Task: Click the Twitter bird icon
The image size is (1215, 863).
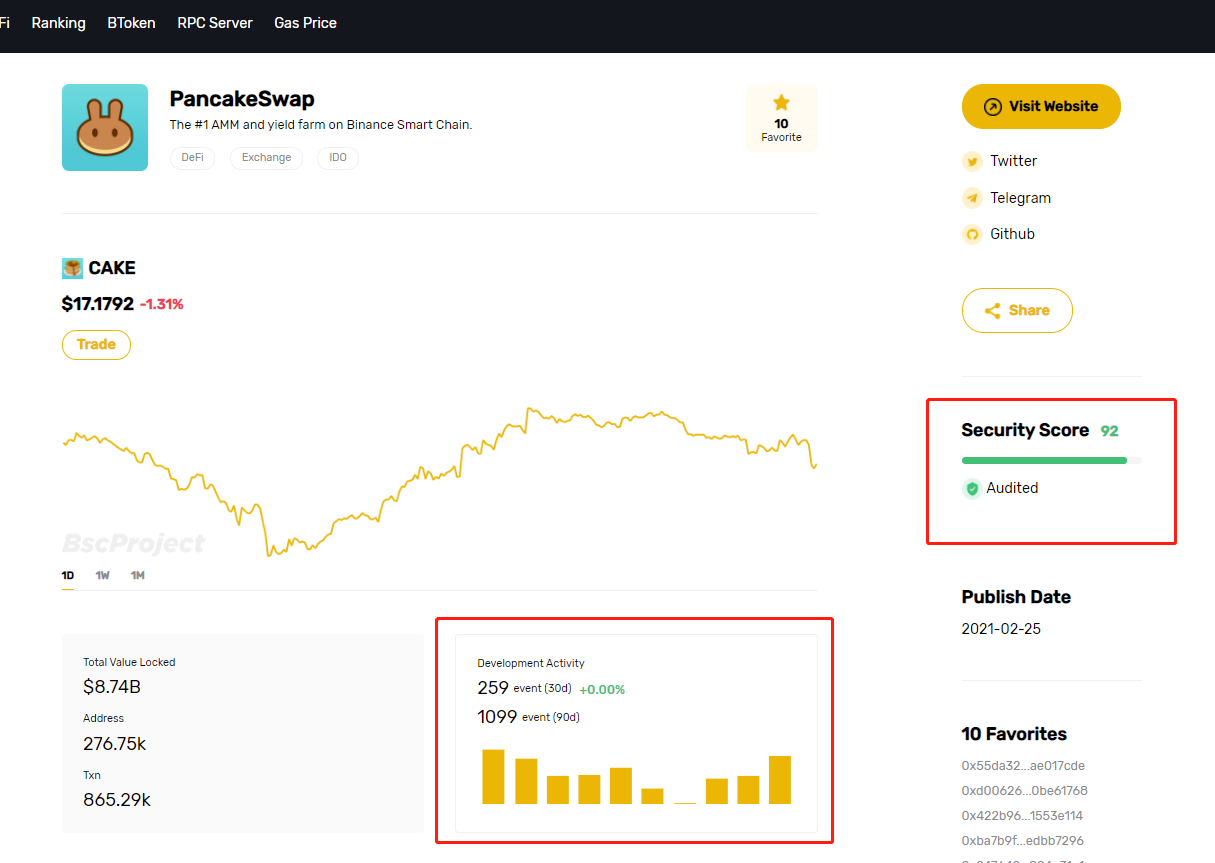Action: point(972,161)
